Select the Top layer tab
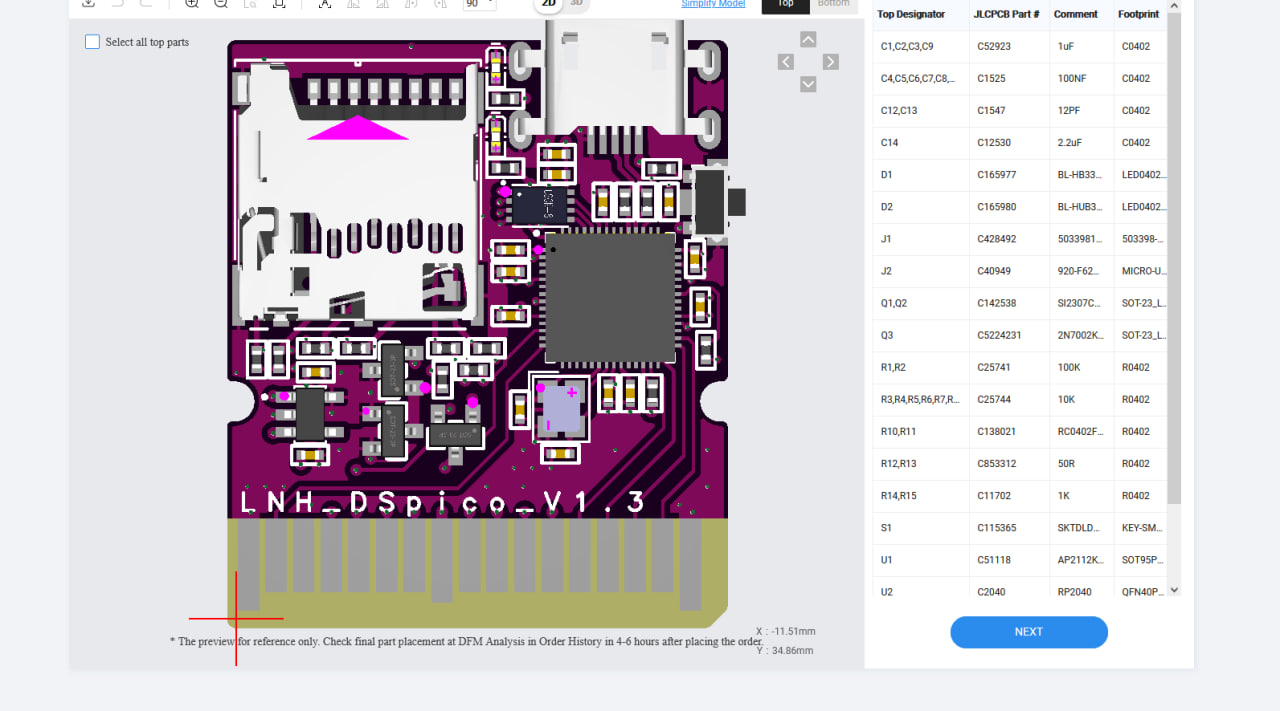 point(785,5)
